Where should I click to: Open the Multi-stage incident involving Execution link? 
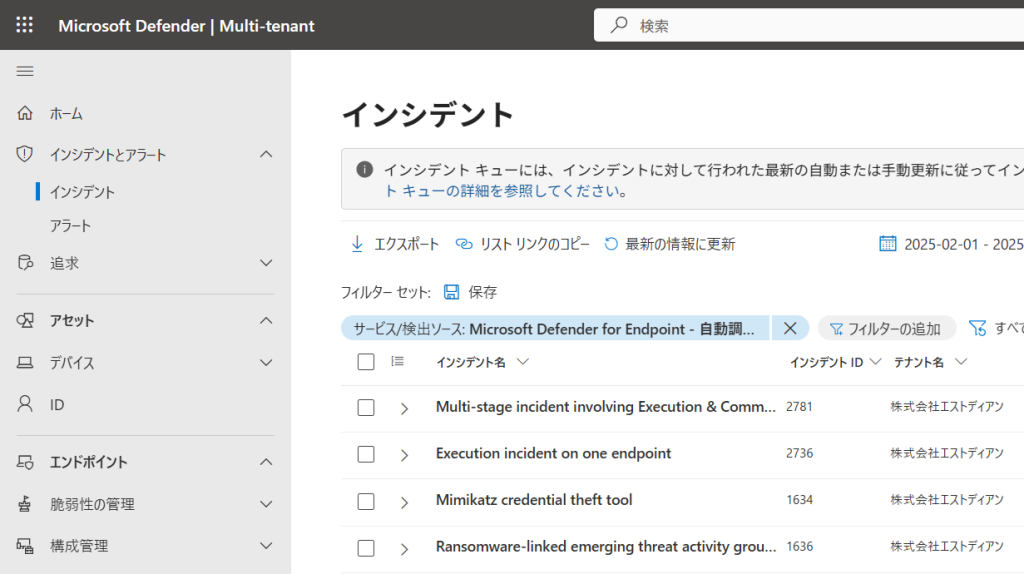coord(605,407)
